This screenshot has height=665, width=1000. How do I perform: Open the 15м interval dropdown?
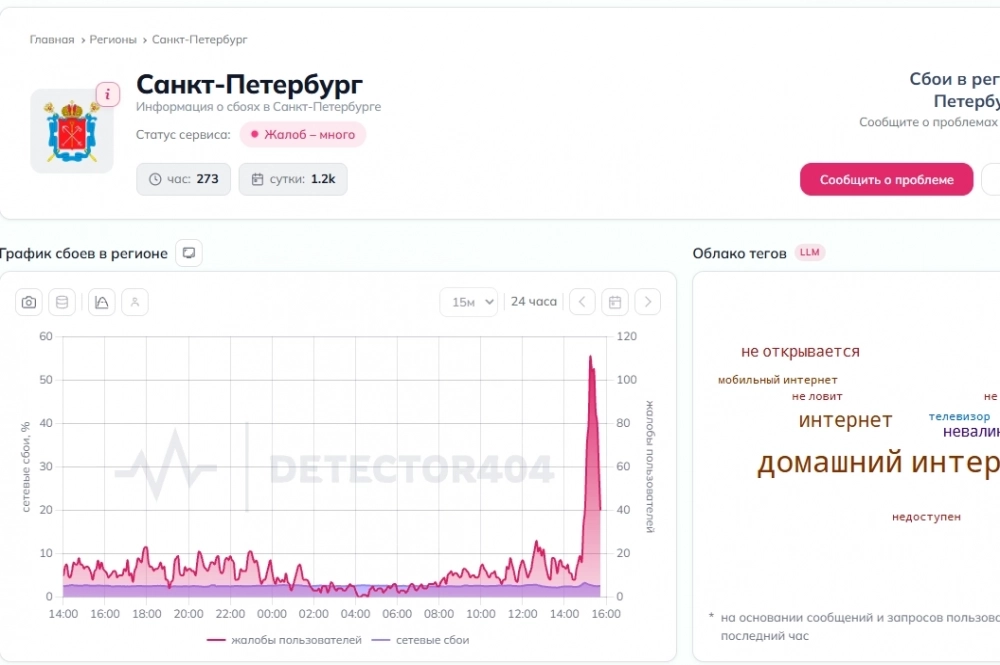click(469, 302)
